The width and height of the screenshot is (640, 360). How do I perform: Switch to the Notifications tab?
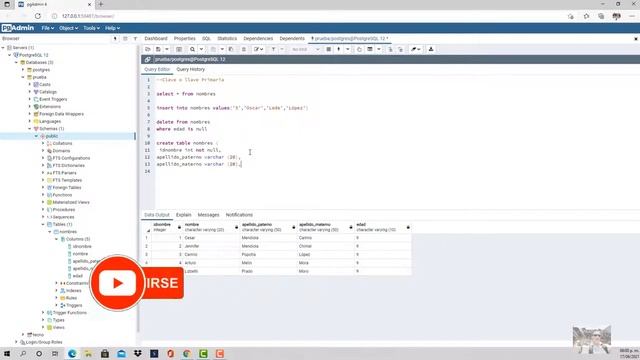click(x=239, y=215)
